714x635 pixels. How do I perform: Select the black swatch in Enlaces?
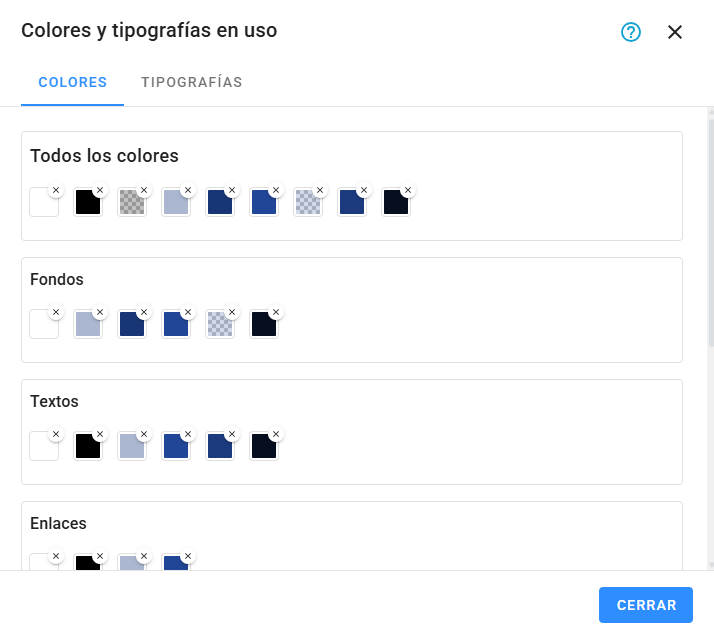coord(87,562)
